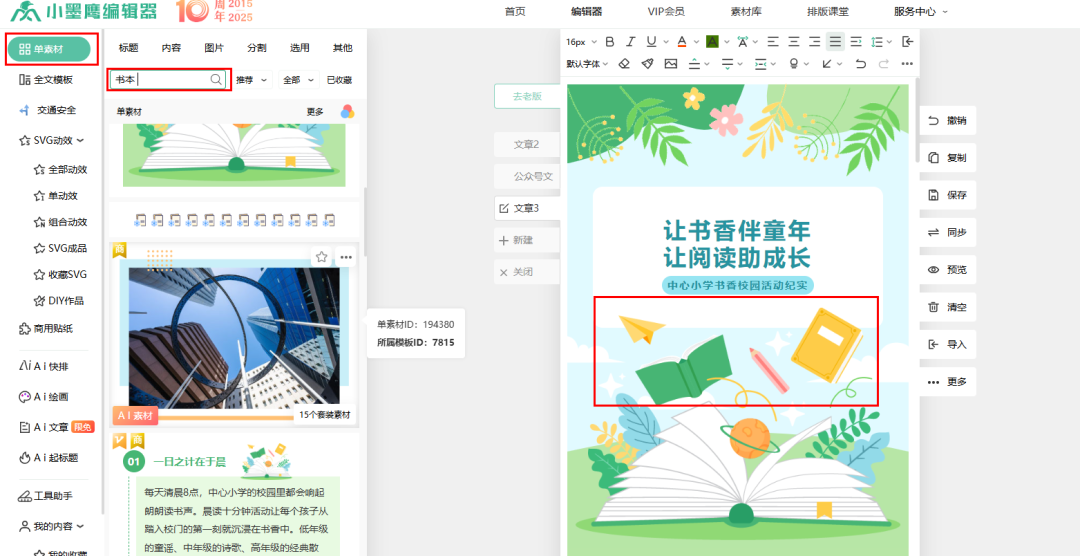Toggle justify text alignment
Screen dimensions: 1080x556
[x=835, y=41]
